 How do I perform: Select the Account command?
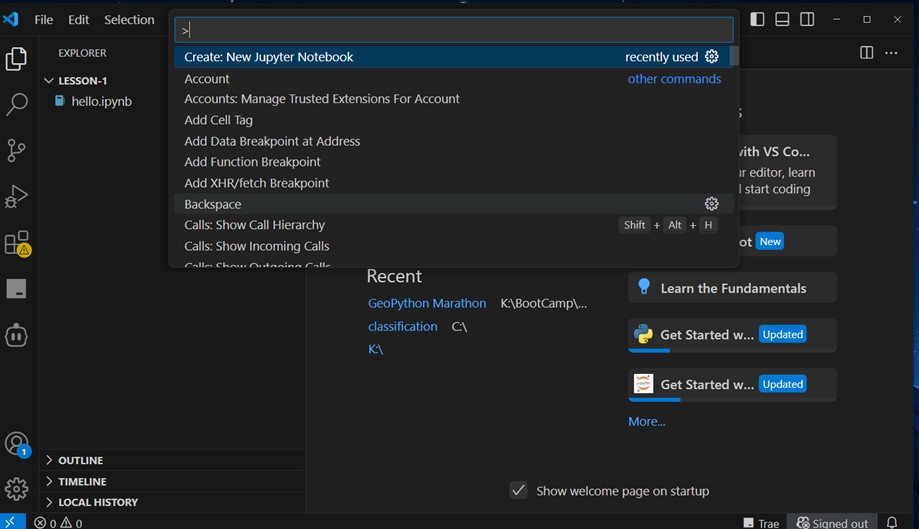454,79
